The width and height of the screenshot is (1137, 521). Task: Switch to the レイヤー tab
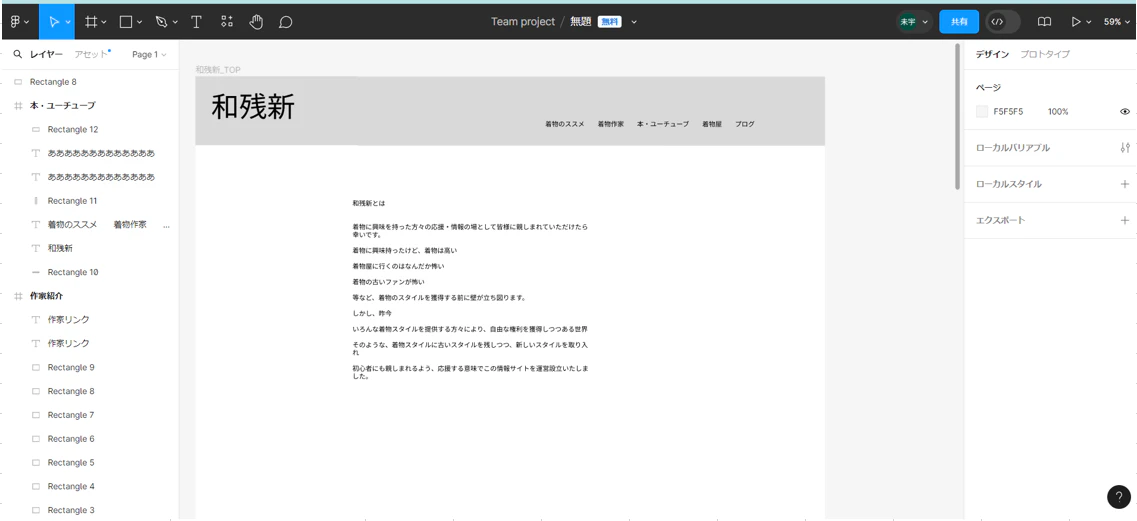coord(46,54)
